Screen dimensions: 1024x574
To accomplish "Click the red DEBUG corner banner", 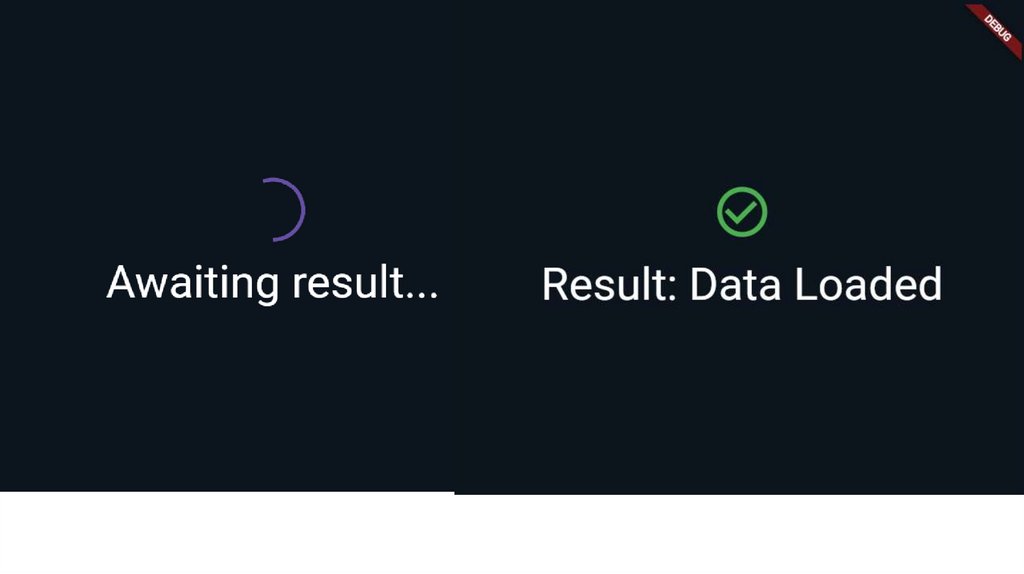I will [x=999, y=26].
